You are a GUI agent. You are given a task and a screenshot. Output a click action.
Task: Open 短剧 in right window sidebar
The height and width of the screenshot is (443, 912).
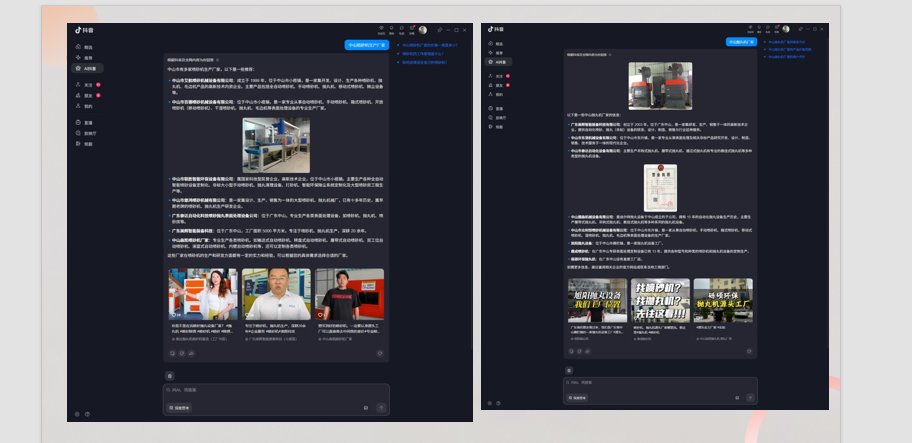click(496, 126)
